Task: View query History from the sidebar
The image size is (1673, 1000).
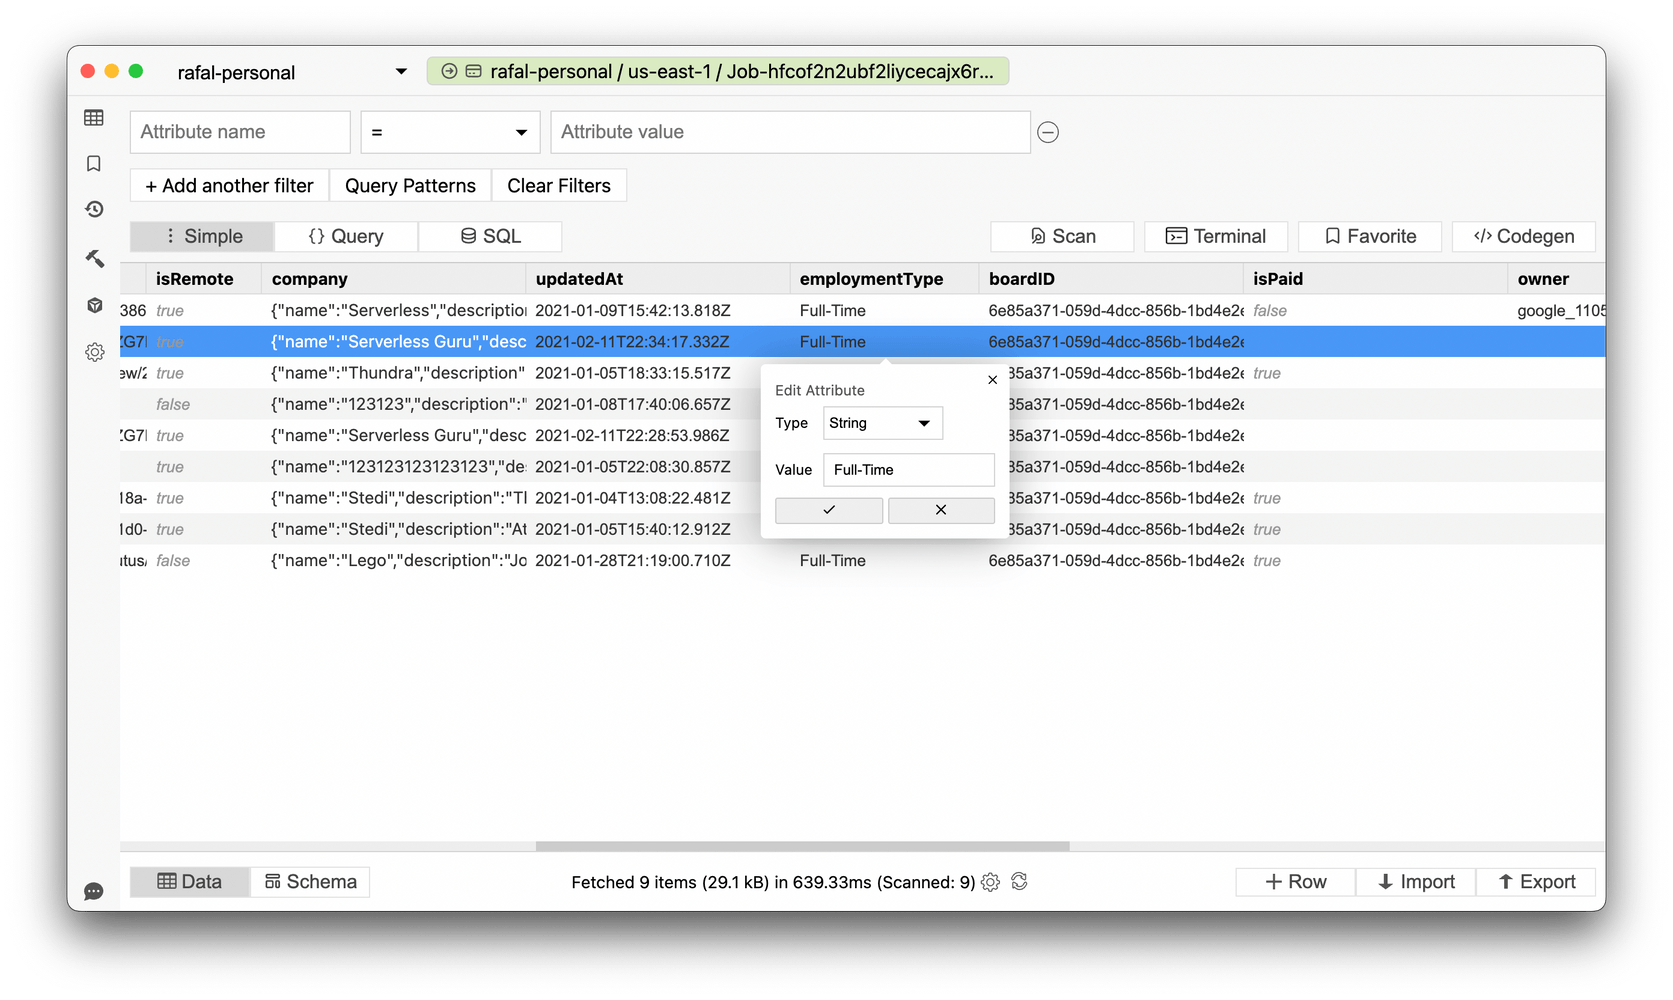Action: pos(93,209)
